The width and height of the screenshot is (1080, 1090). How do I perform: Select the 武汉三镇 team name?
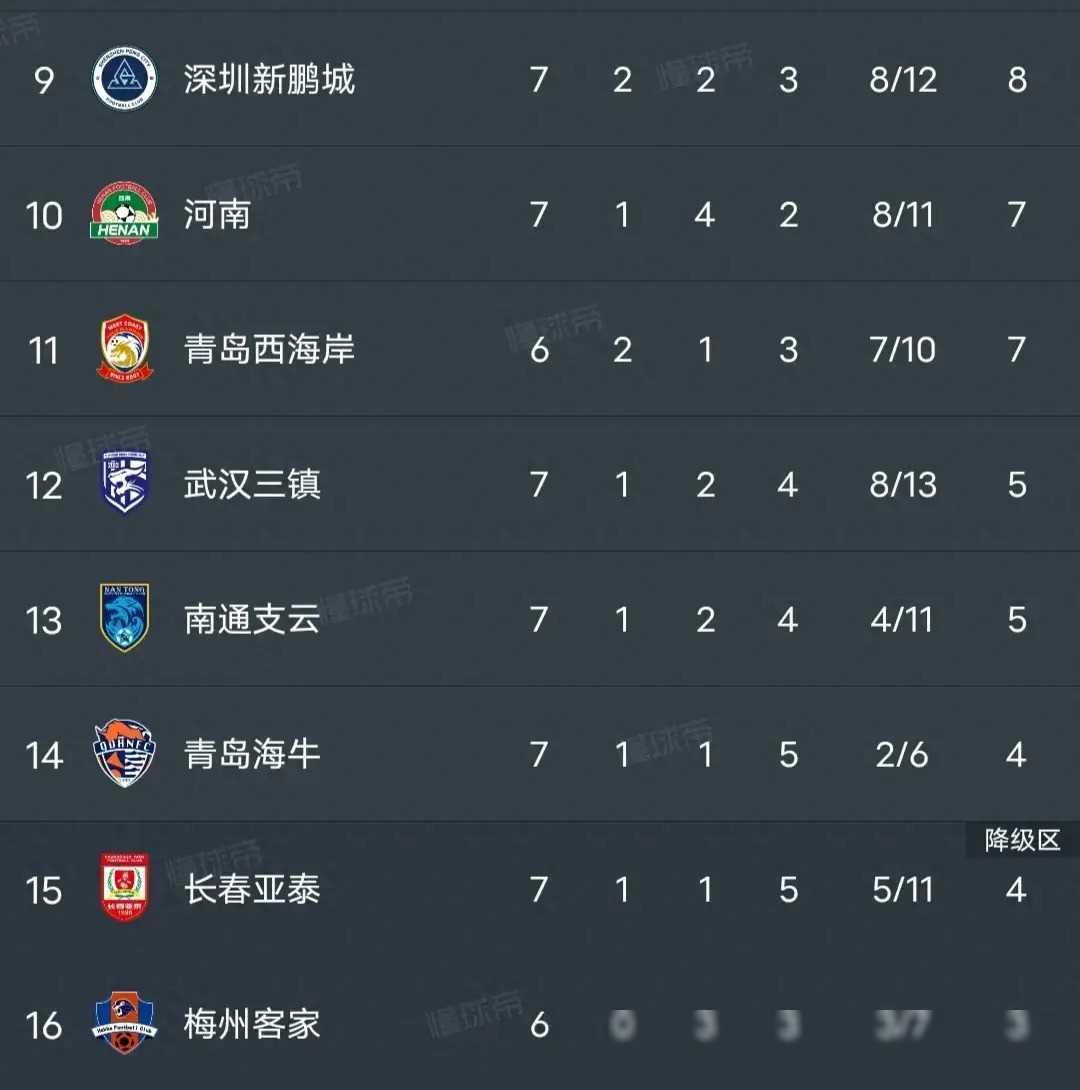tap(252, 484)
